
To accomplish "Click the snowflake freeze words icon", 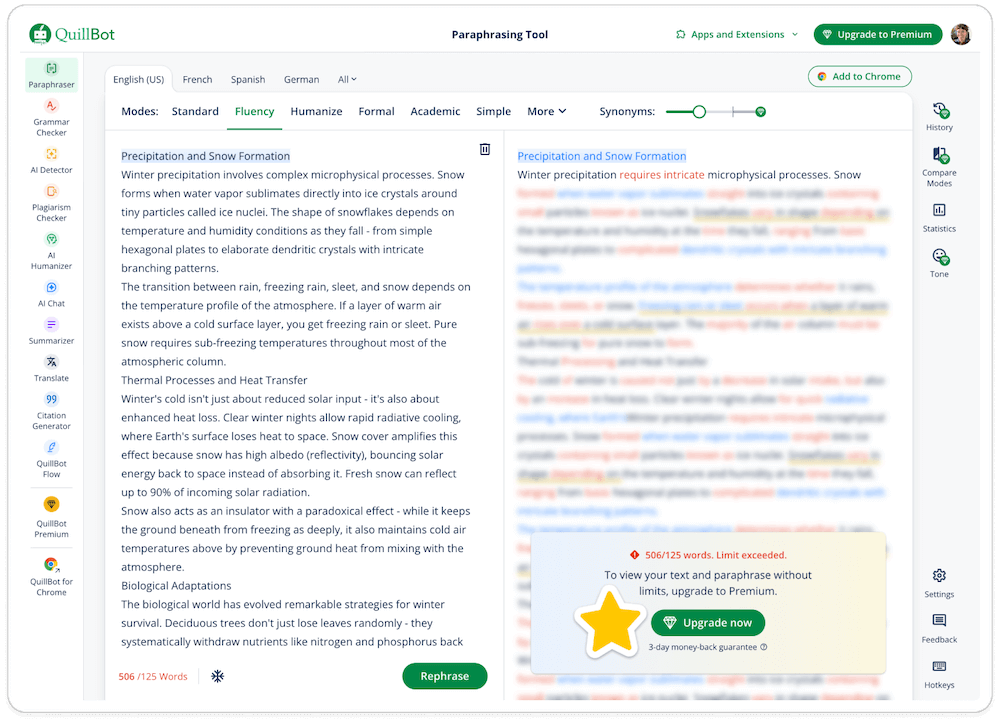I will 217,676.
